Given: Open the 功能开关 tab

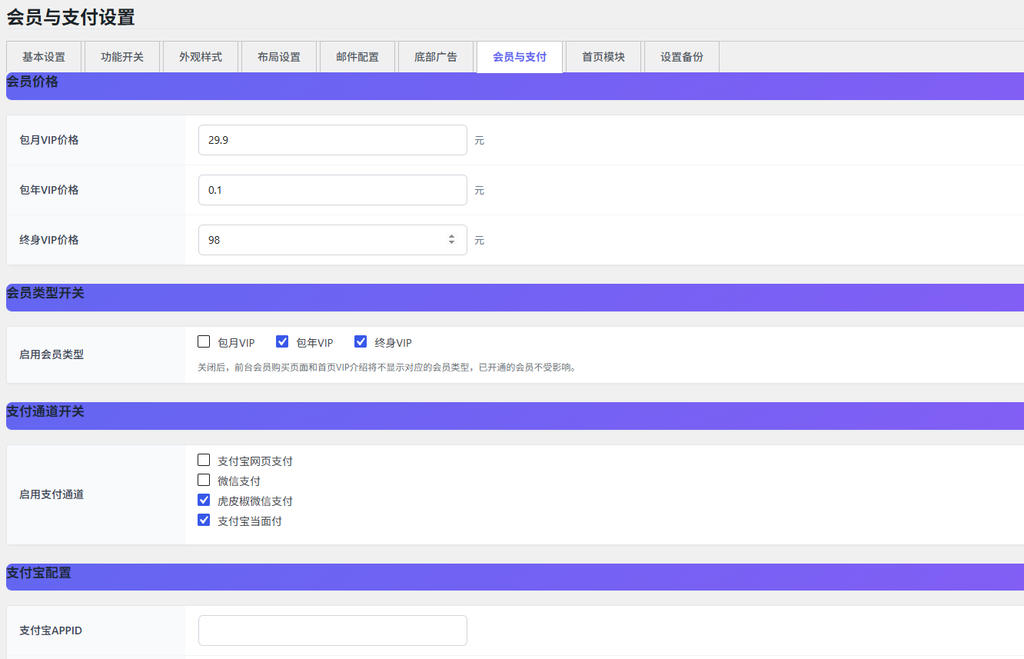Looking at the screenshot, I should tap(122, 57).
